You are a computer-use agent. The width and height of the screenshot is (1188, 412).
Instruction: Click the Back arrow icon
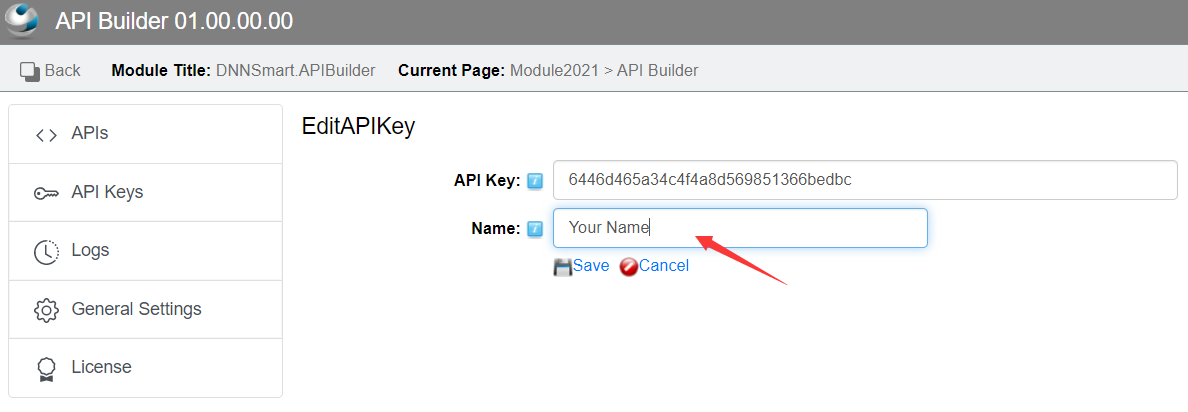[x=30, y=71]
